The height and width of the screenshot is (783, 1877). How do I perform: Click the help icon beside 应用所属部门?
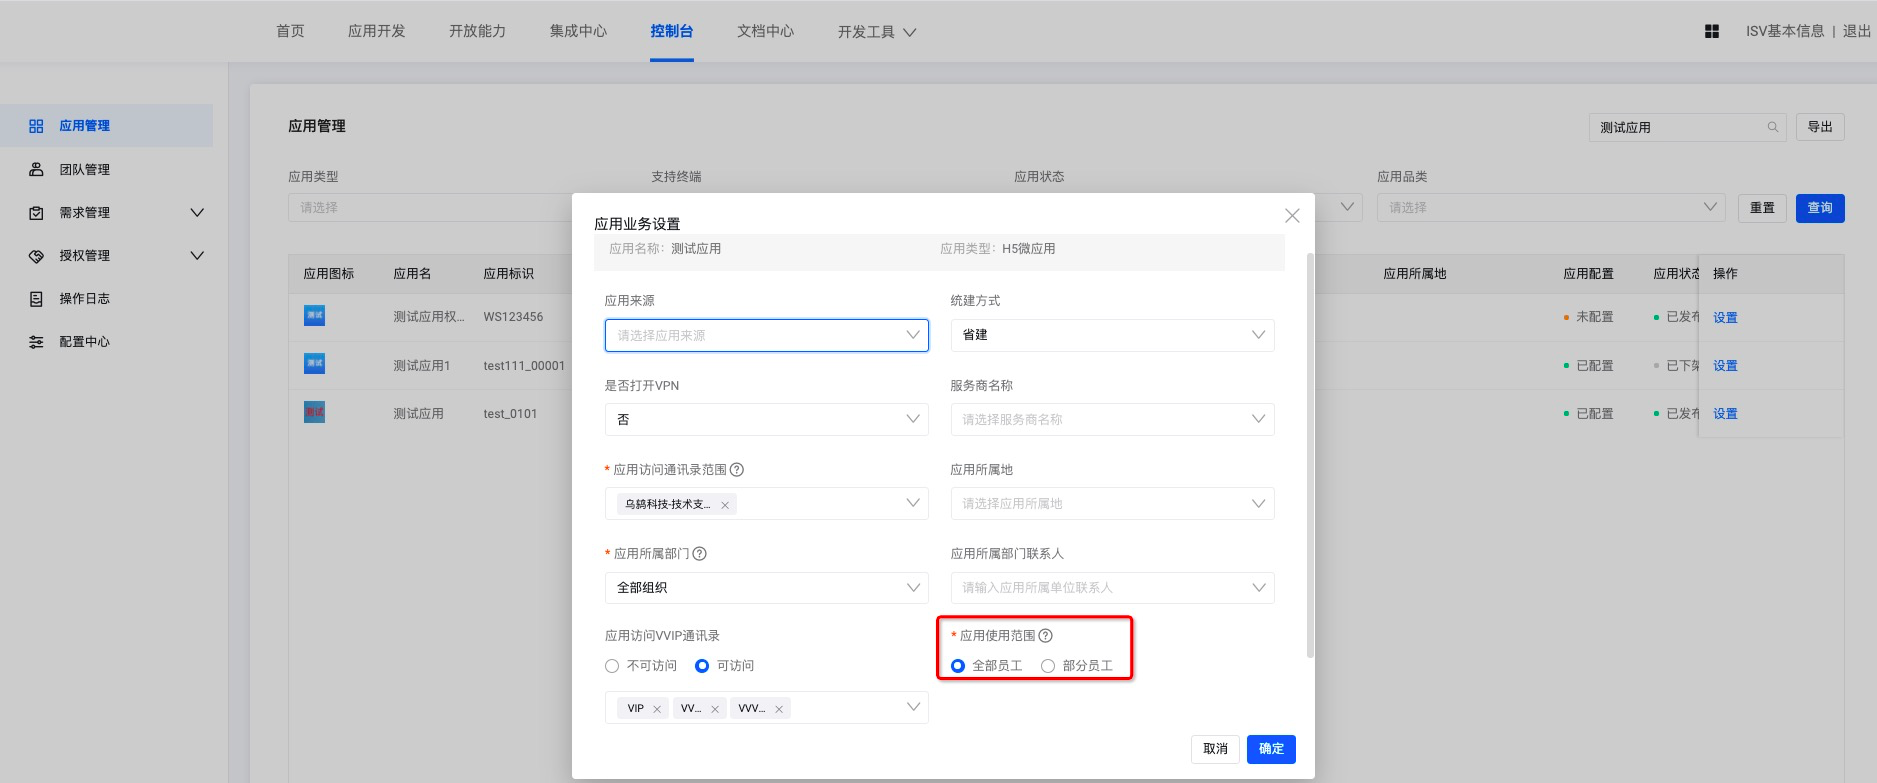[x=700, y=554]
